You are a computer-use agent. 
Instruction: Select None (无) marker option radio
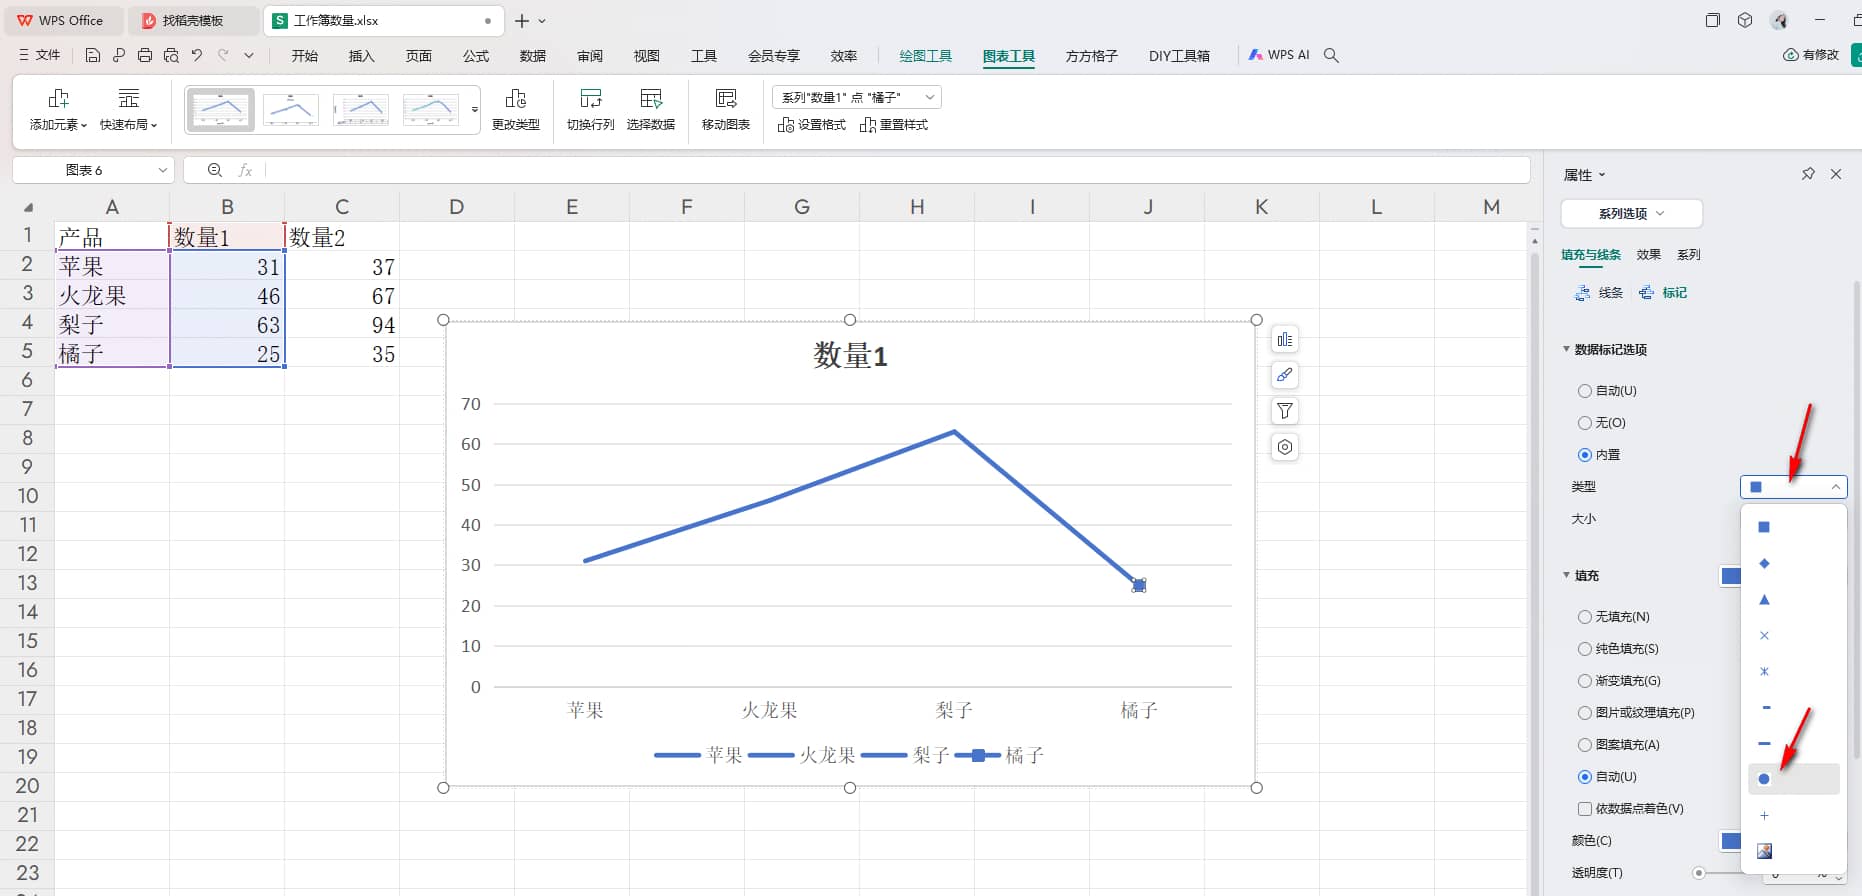click(x=1585, y=423)
